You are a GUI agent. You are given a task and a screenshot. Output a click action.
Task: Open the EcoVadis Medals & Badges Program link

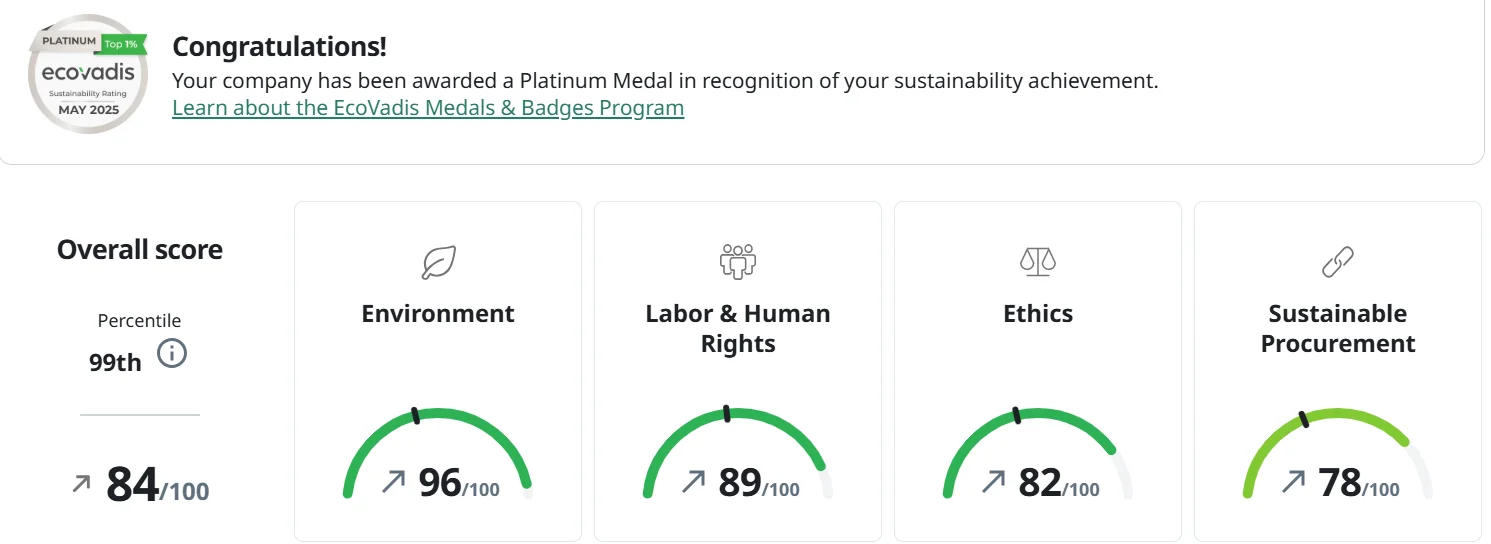click(428, 108)
